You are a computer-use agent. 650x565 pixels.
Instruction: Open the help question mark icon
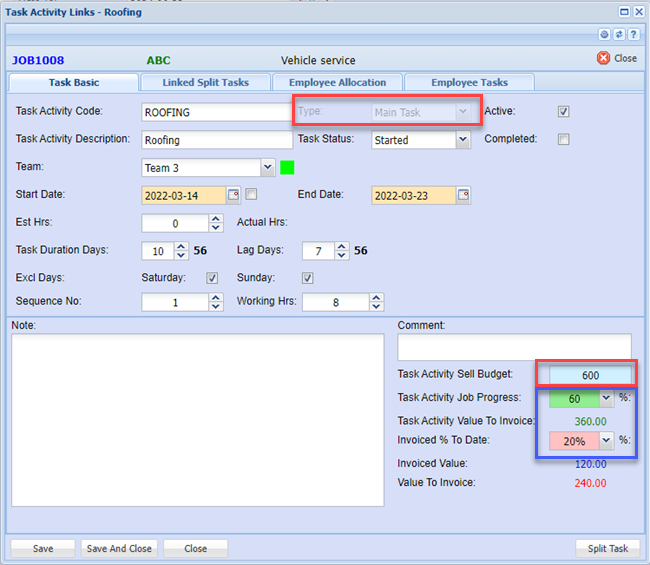click(632, 34)
